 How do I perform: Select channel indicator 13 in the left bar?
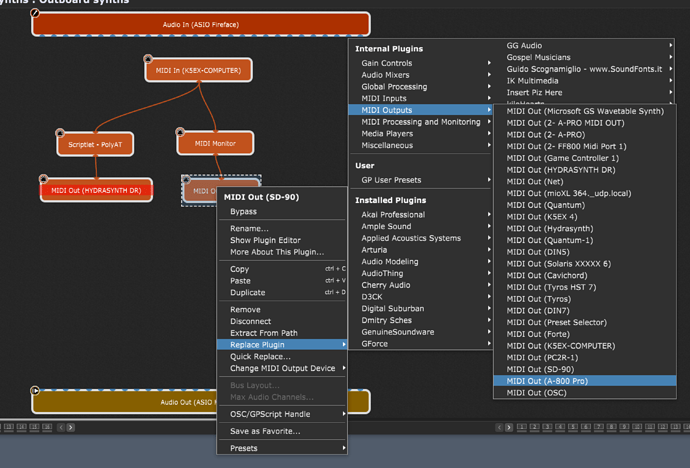pos(9,427)
